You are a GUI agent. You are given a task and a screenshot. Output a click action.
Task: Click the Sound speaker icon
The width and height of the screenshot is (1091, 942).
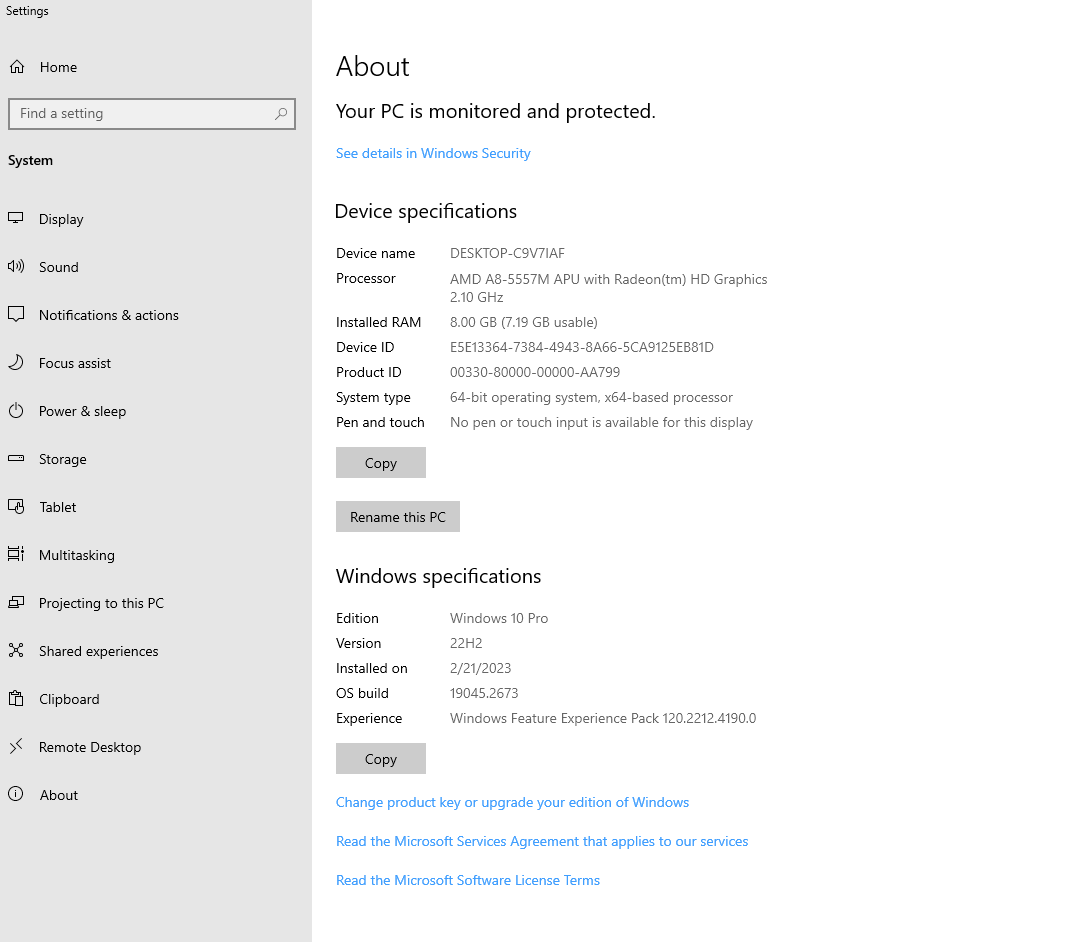coord(16,267)
